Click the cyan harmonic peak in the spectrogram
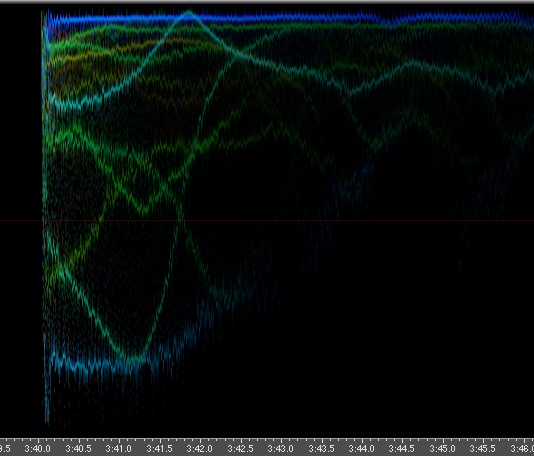The height and width of the screenshot is (456, 534). click(188, 14)
